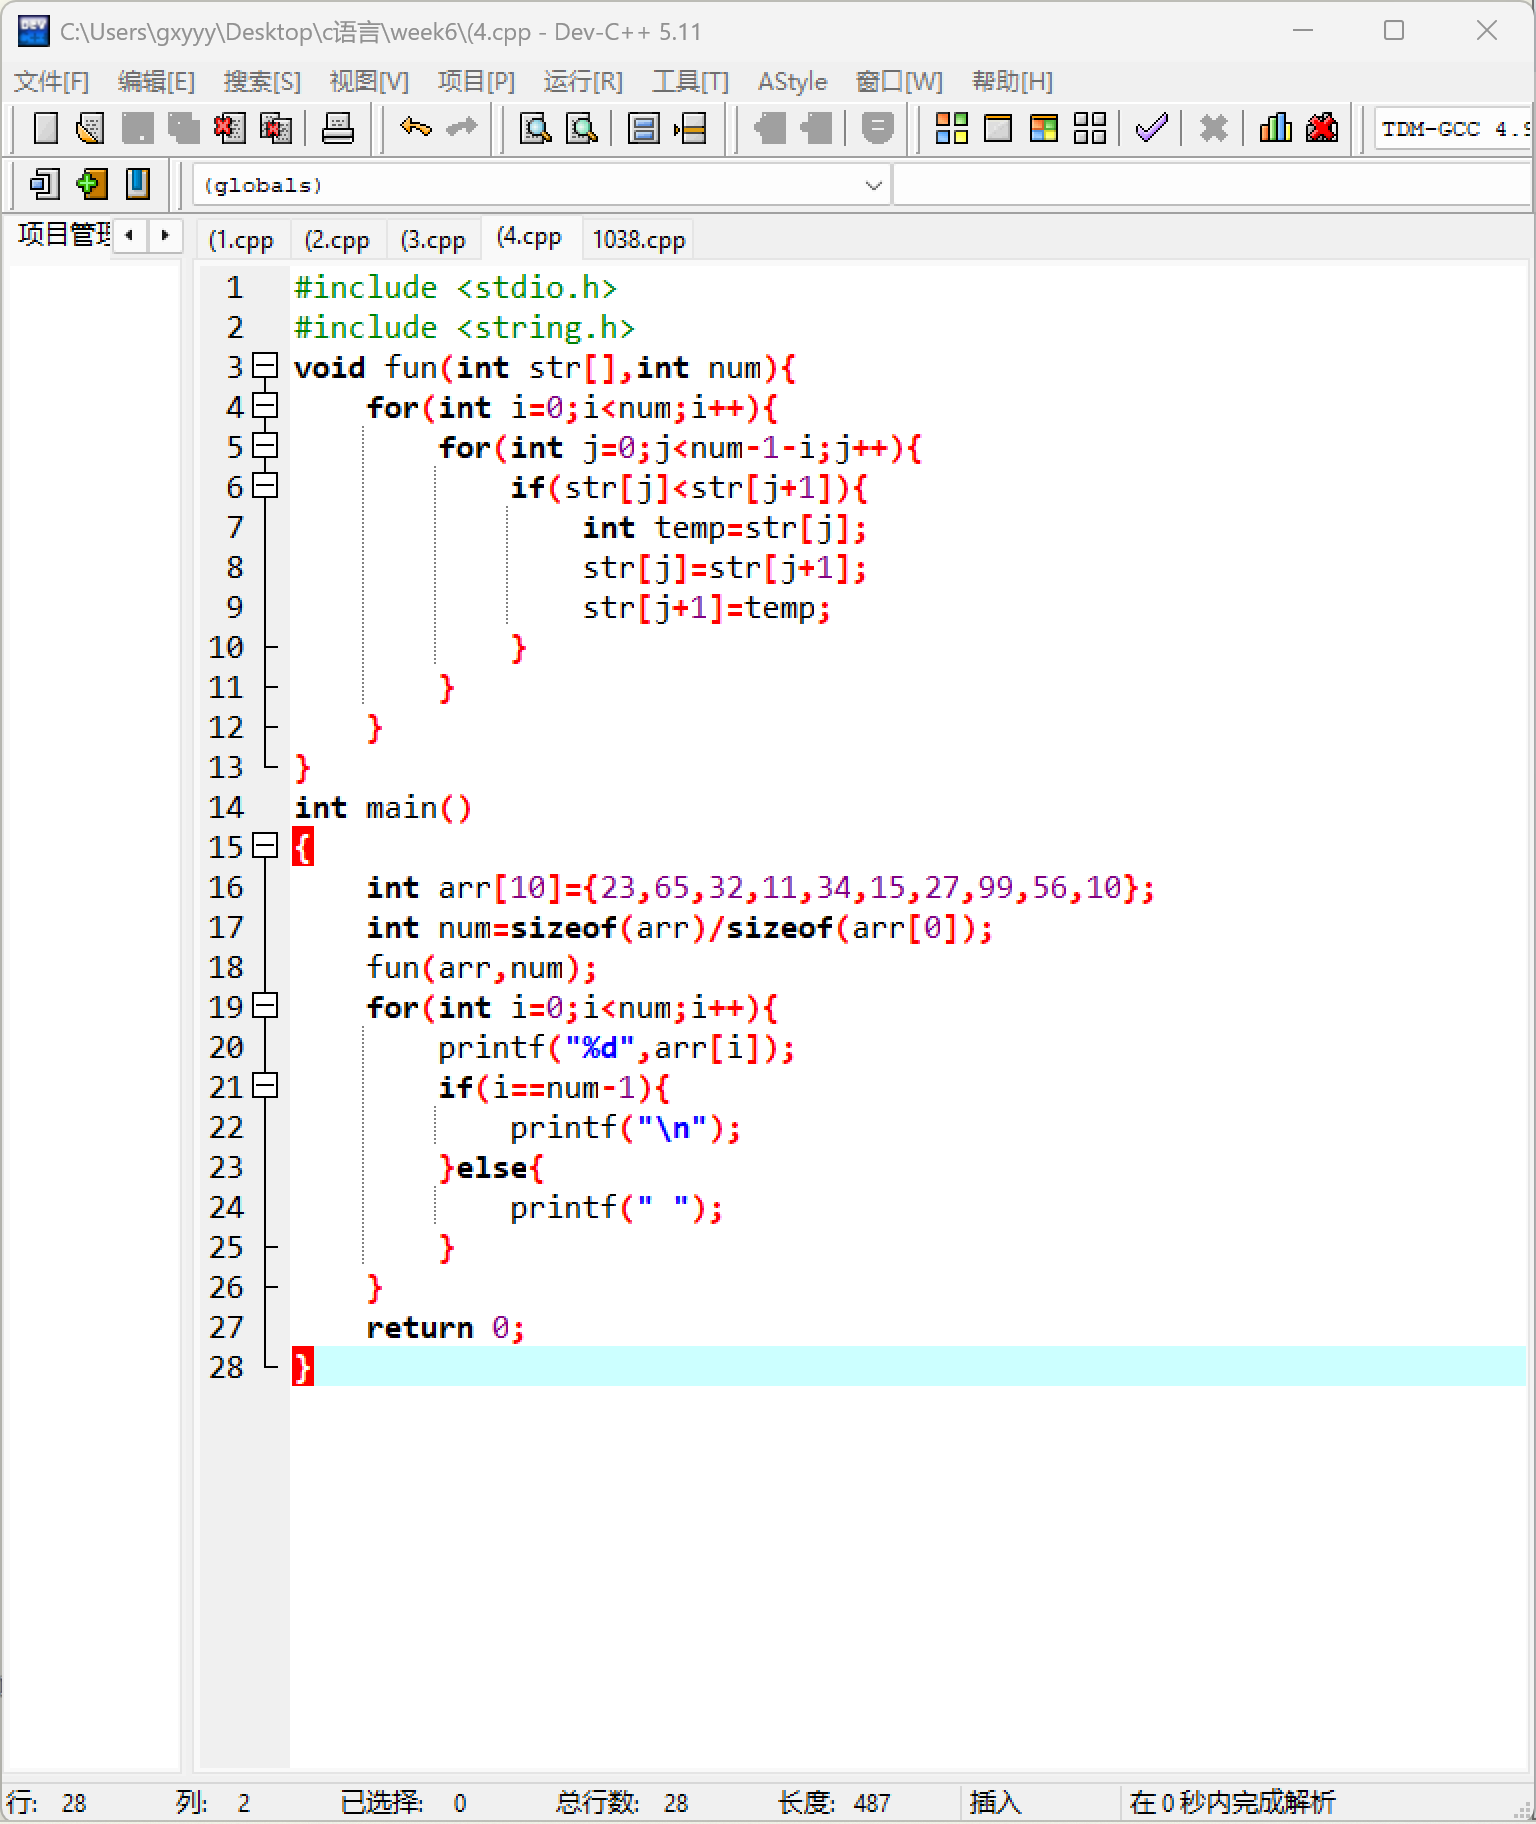Click the Run program icon
Image resolution: width=1536 pixels, height=1824 pixels.
[997, 128]
